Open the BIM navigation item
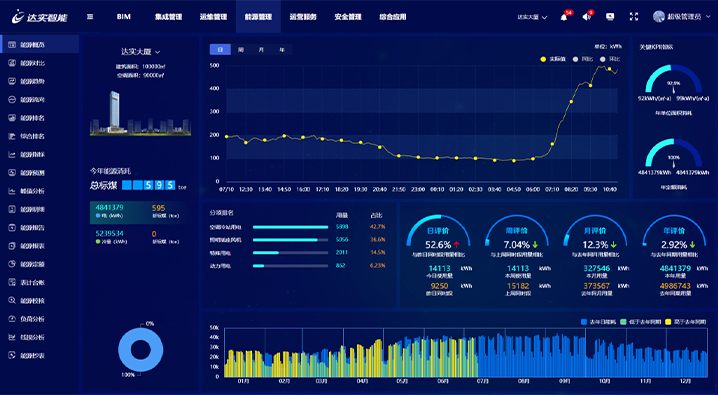The width and height of the screenshot is (718, 395). 124,17
